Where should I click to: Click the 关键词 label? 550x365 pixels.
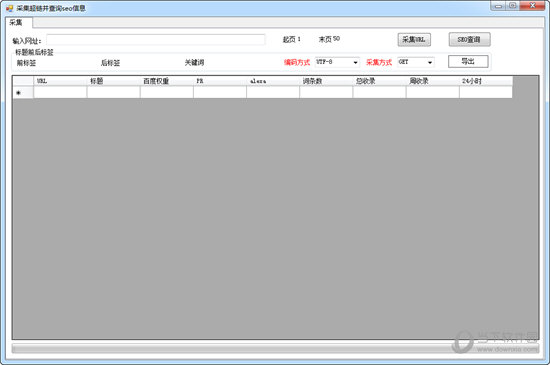(194, 63)
